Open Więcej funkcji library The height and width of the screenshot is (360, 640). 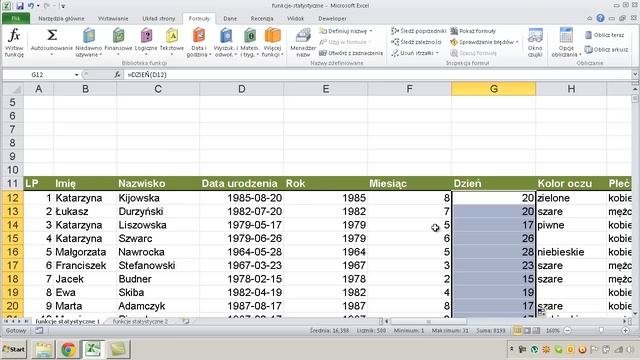point(272,42)
